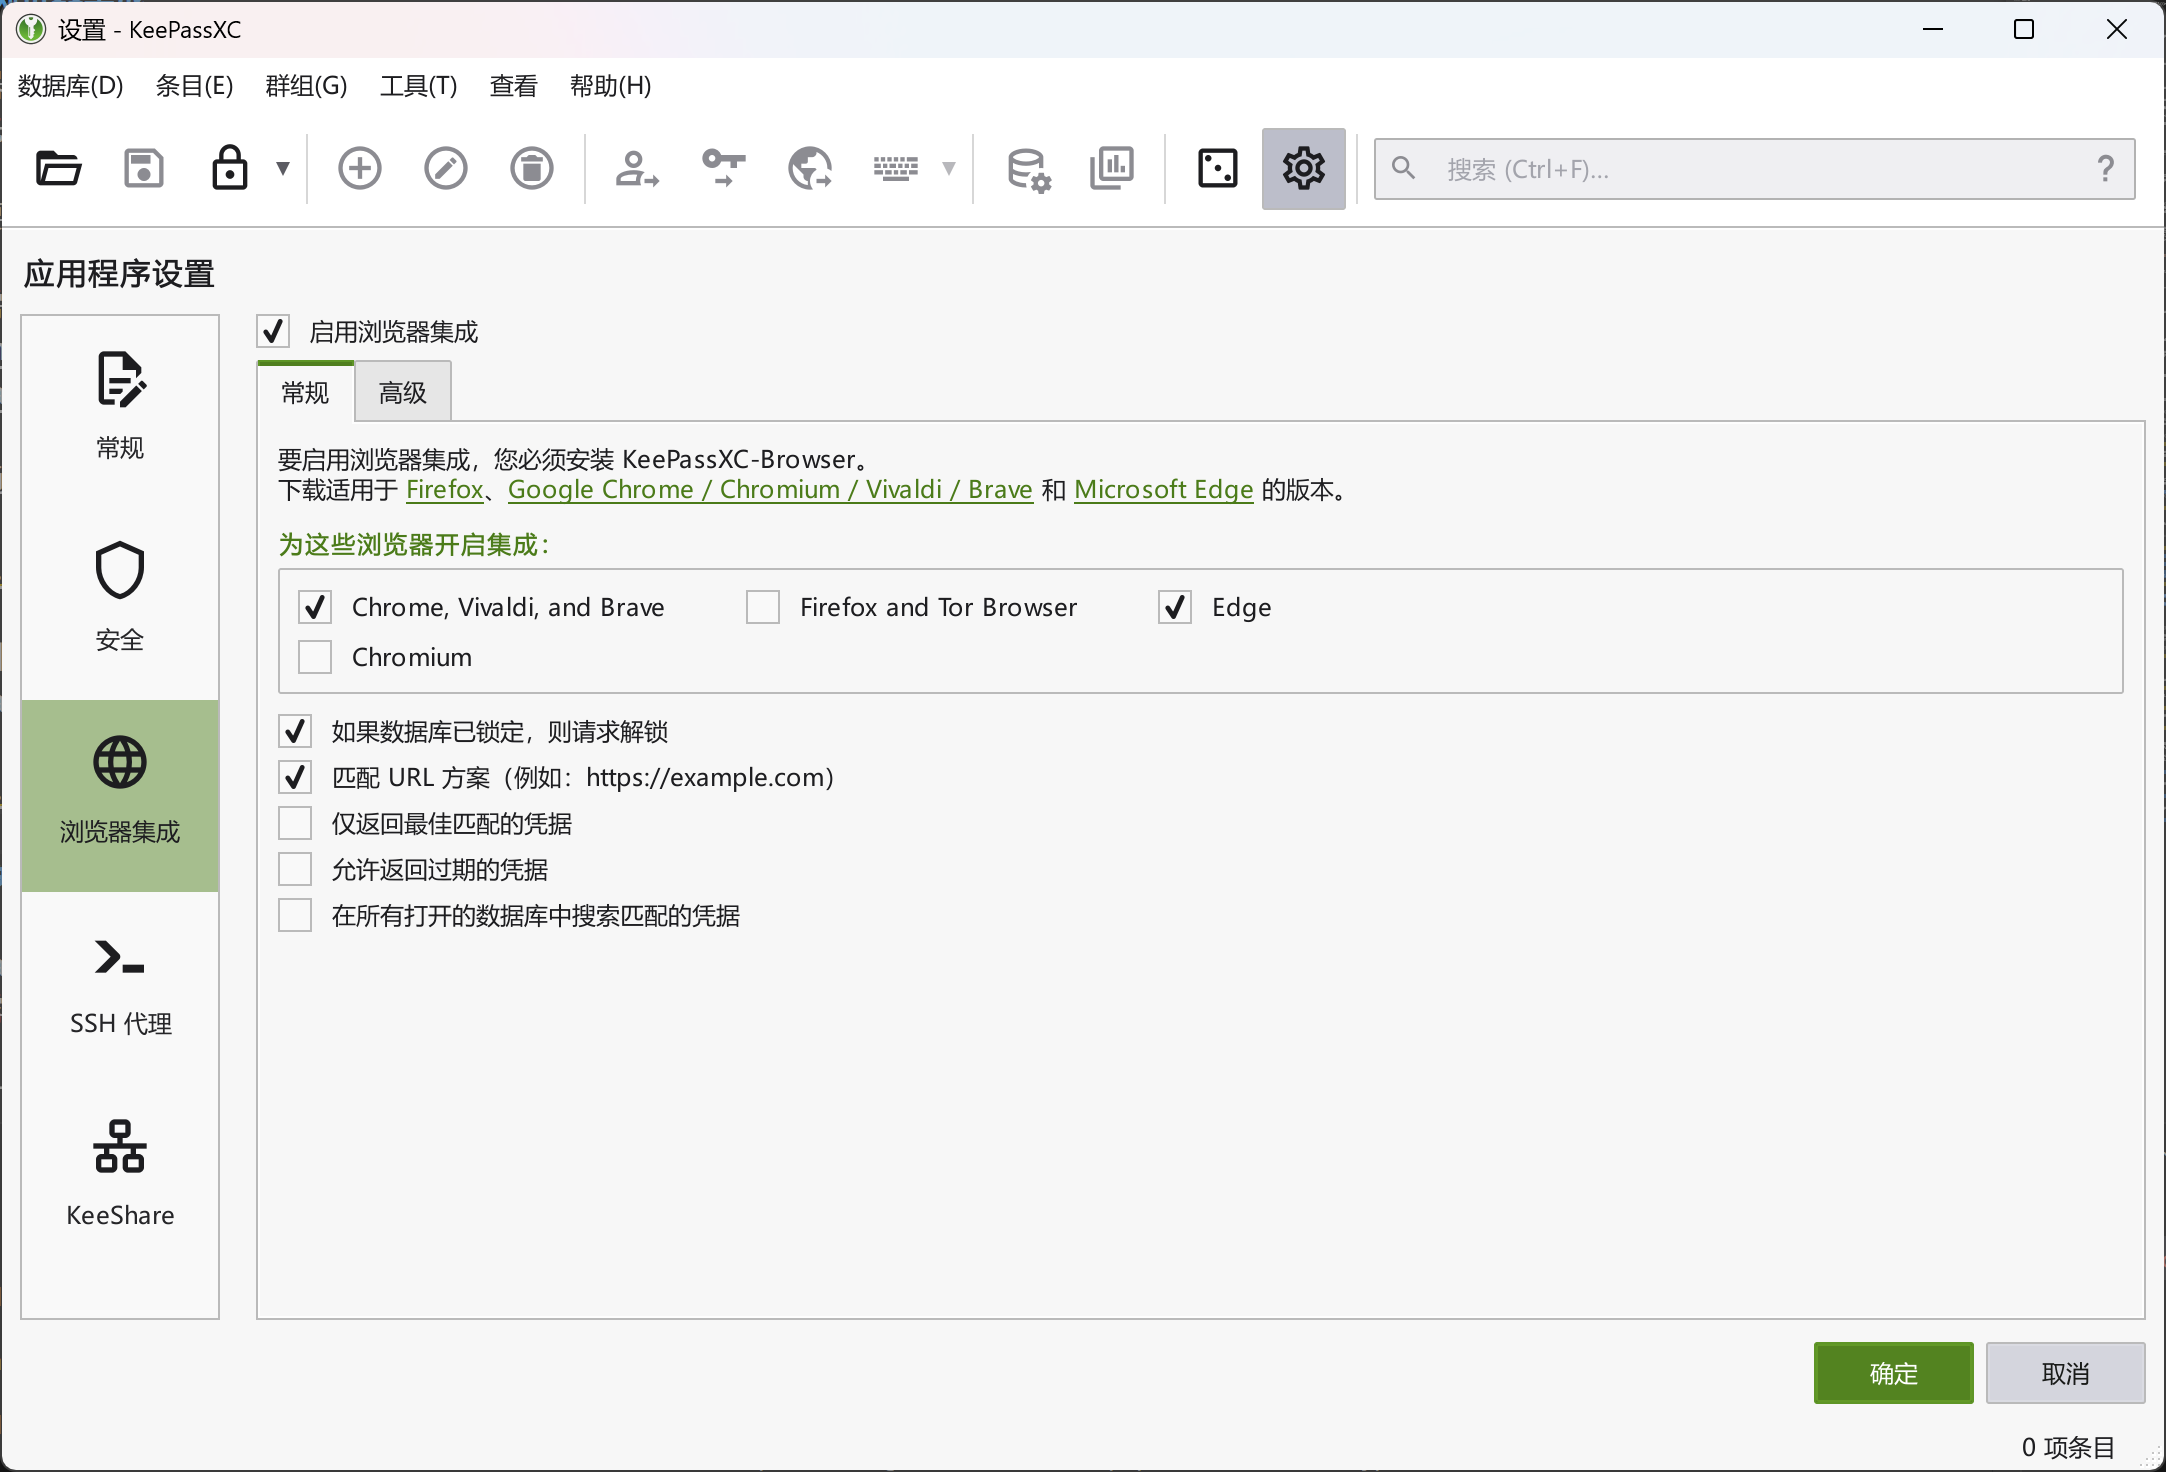2166x1472 pixels.
Task: Close the KeePassXC window
Action: (x=2117, y=29)
